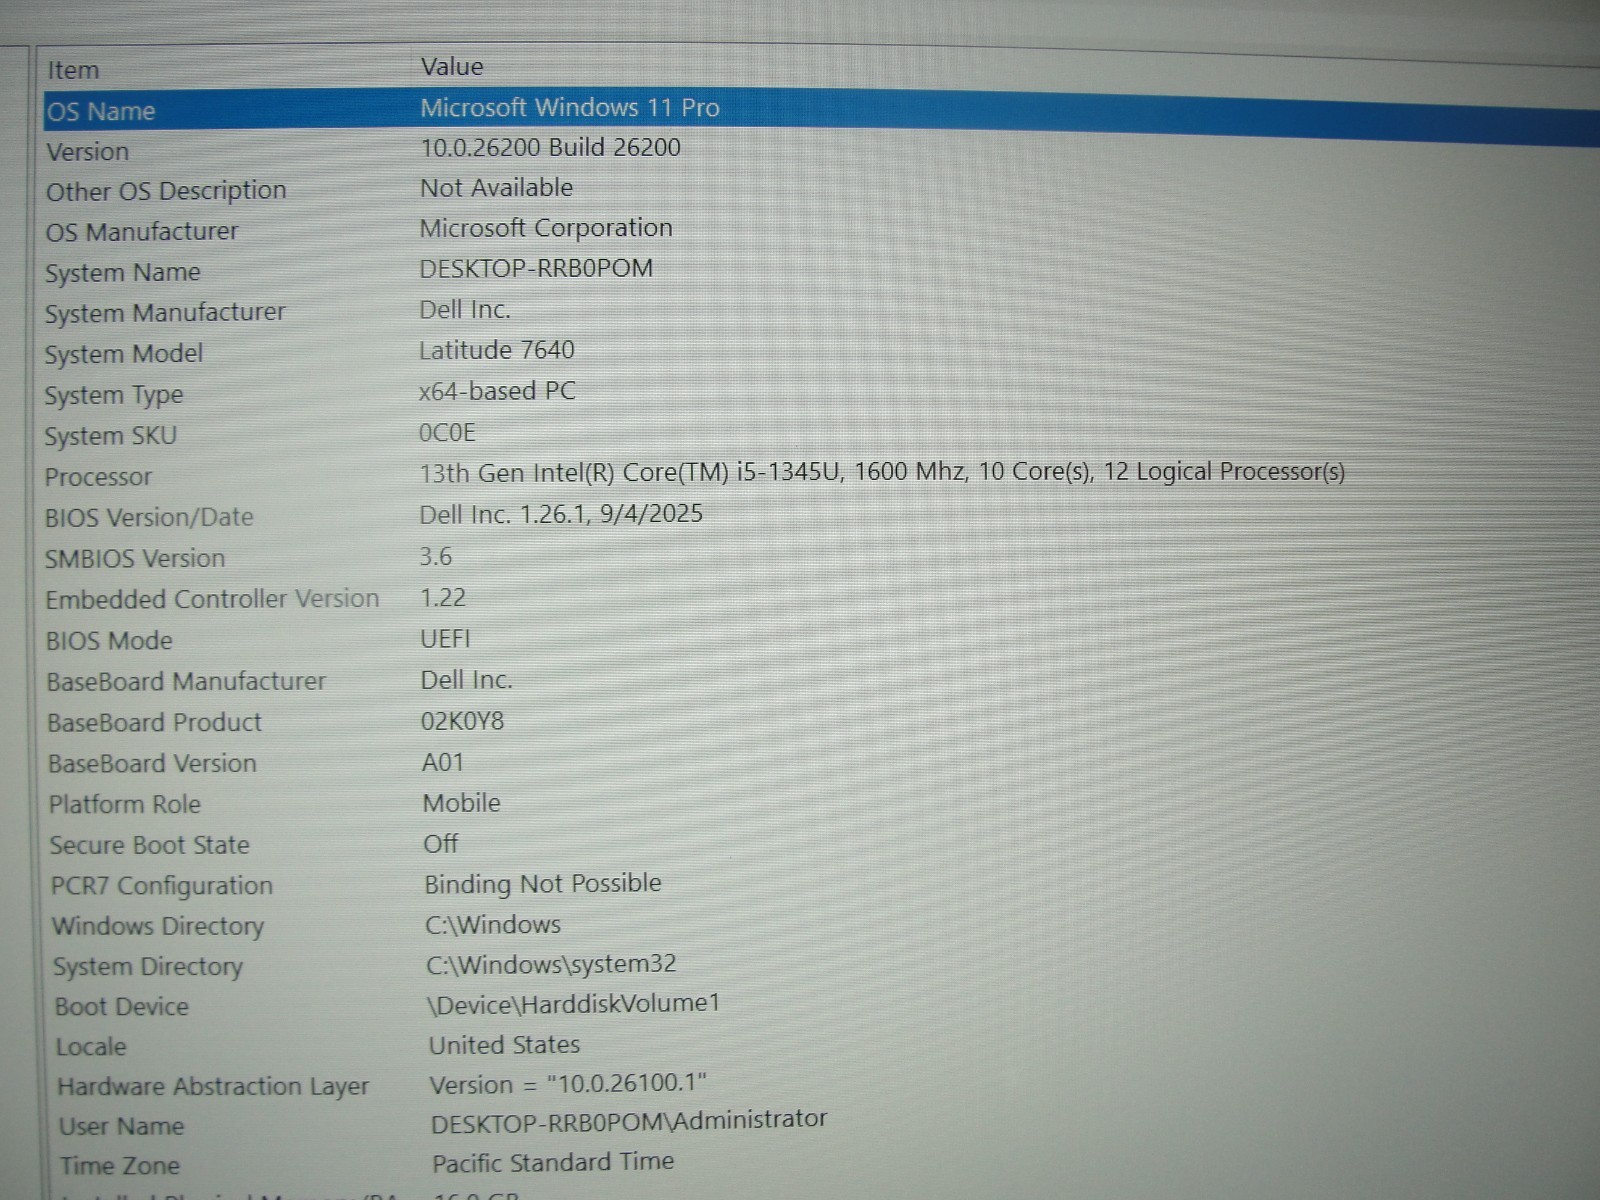Click \Device\HarddiskVolume1 value
1600x1200 pixels.
coord(573,1004)
